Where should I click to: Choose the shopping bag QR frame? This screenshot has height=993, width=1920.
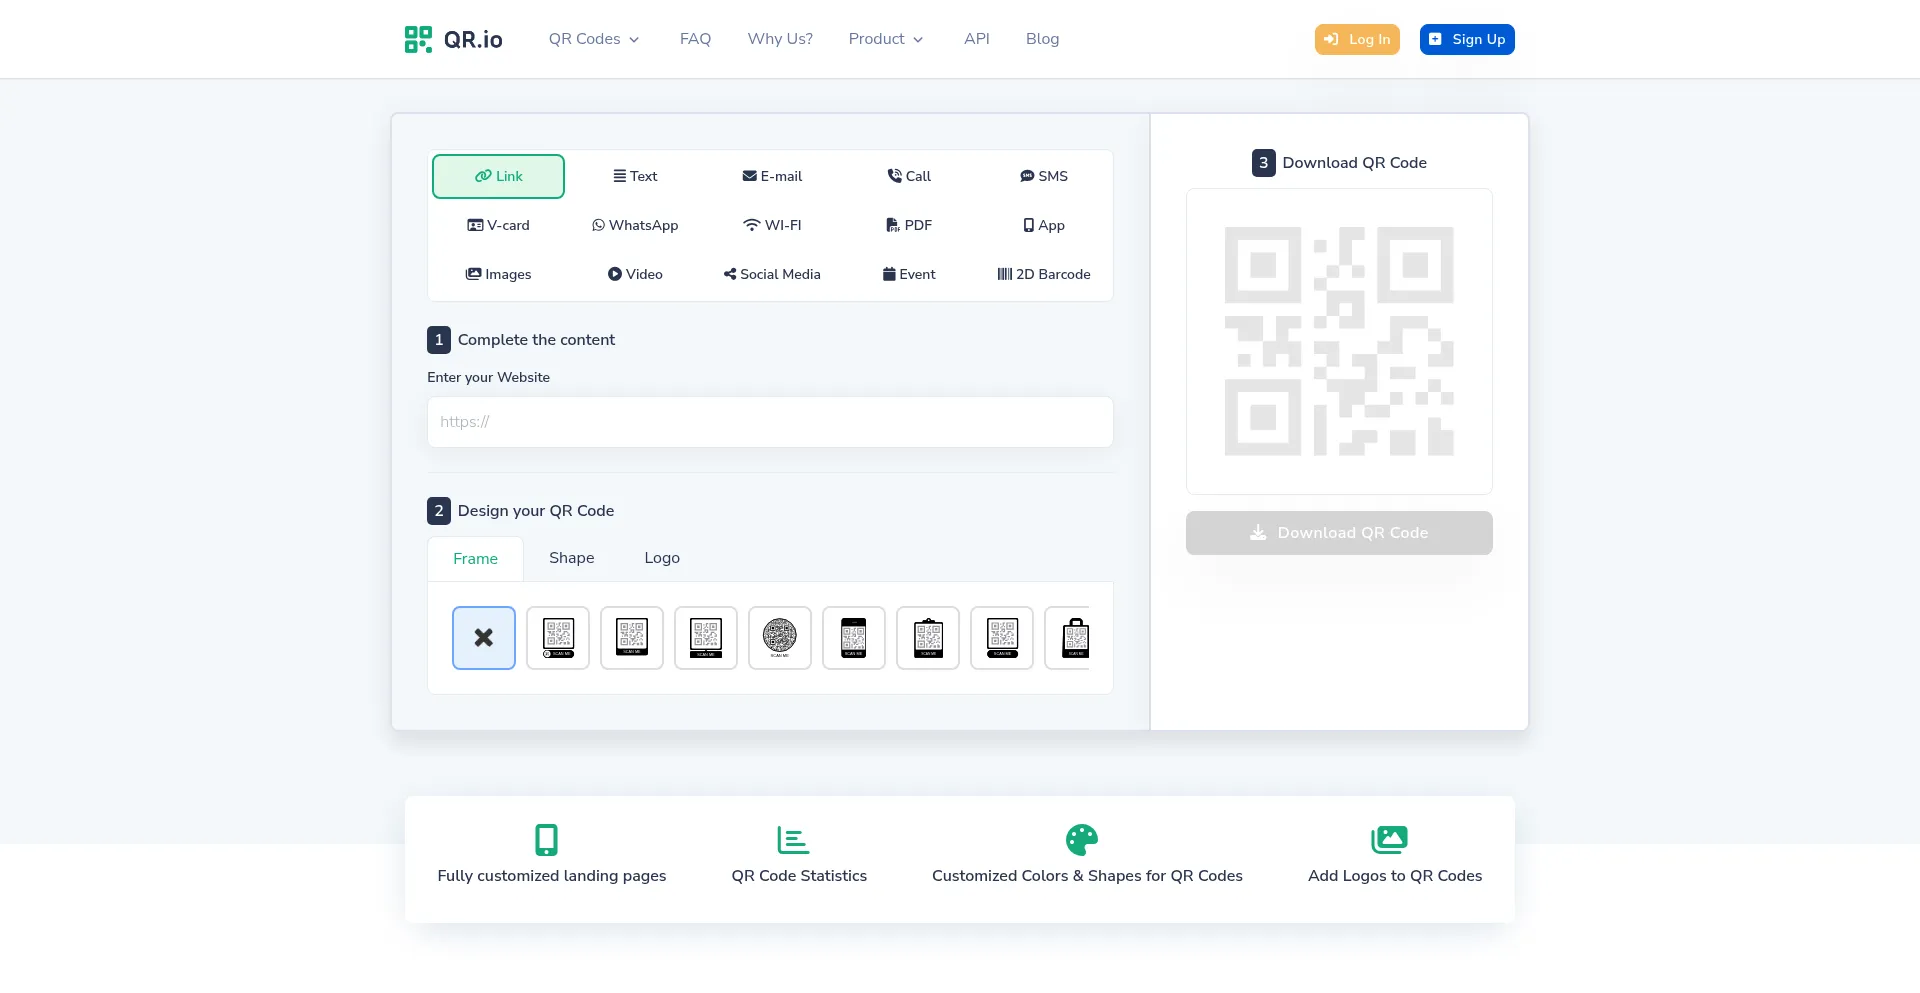click(x=1068, y=638)
